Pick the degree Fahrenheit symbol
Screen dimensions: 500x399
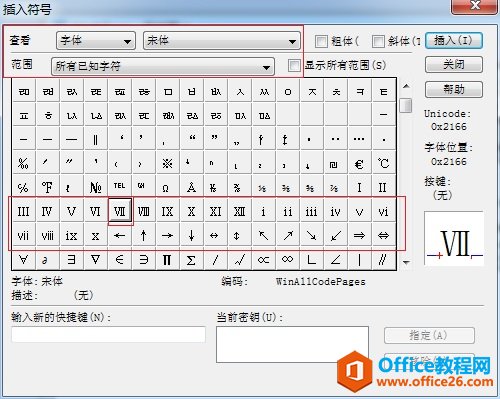point(48,187)
